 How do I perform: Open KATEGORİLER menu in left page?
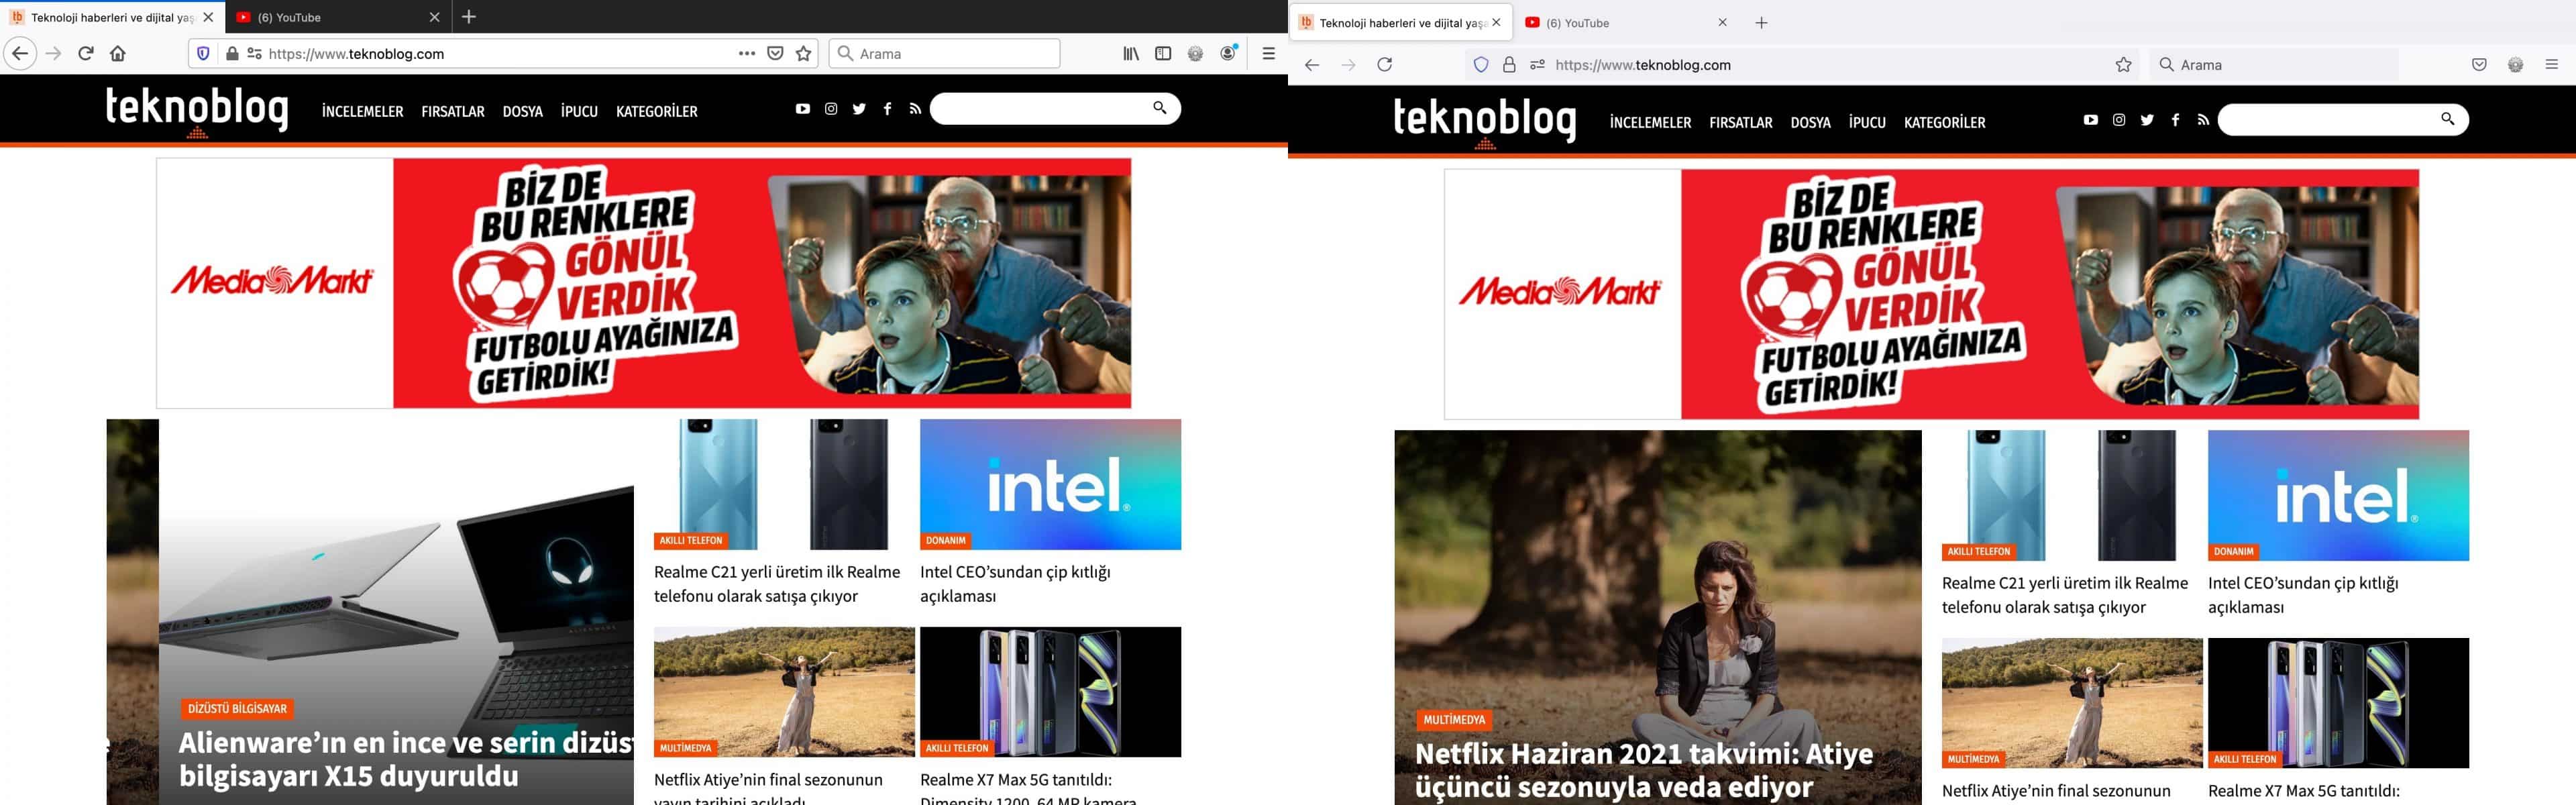click(656, 111)
